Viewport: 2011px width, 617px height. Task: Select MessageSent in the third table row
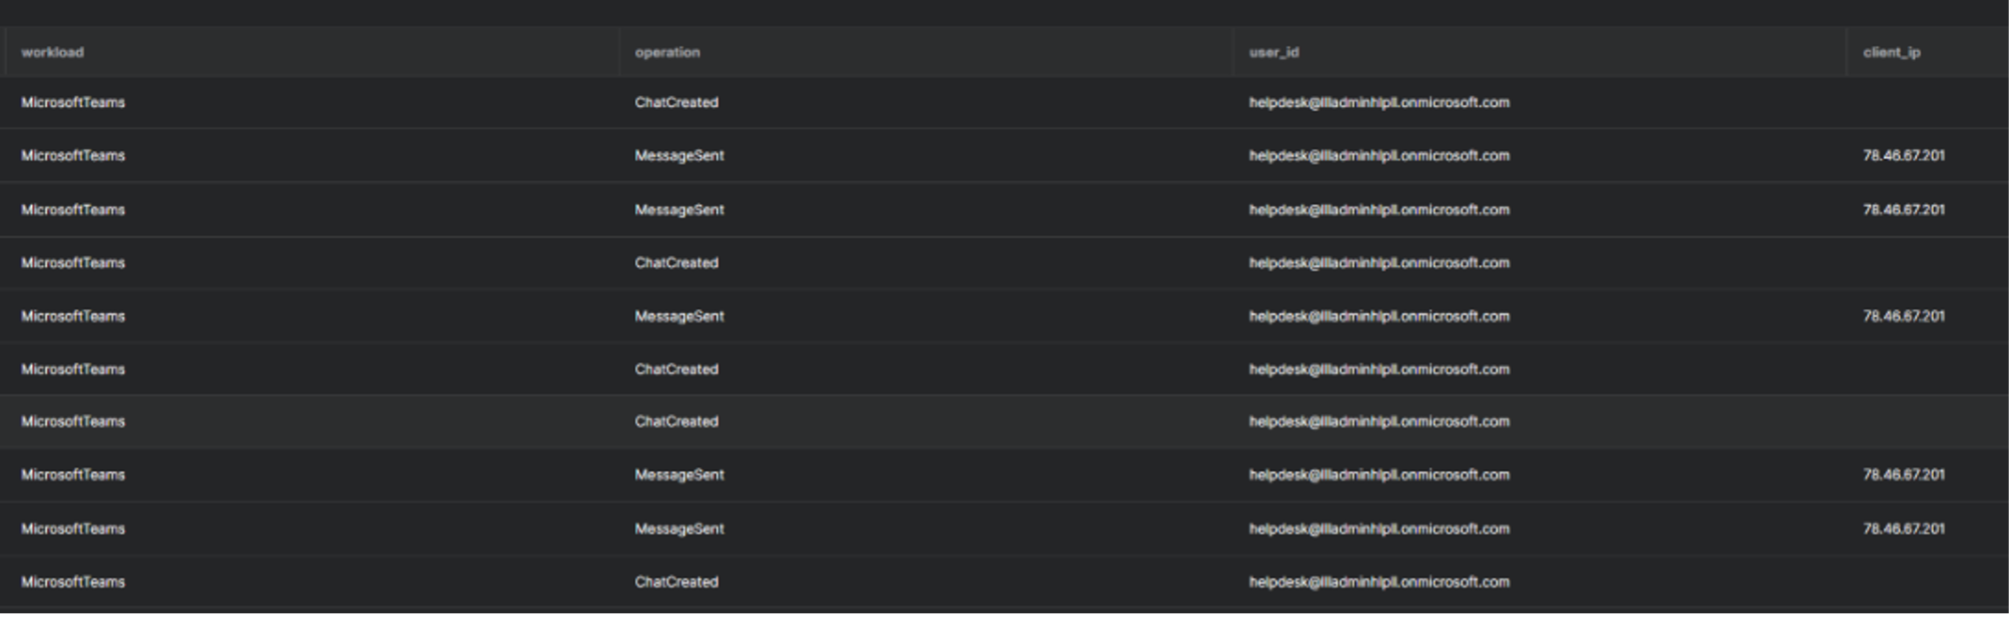679,209
